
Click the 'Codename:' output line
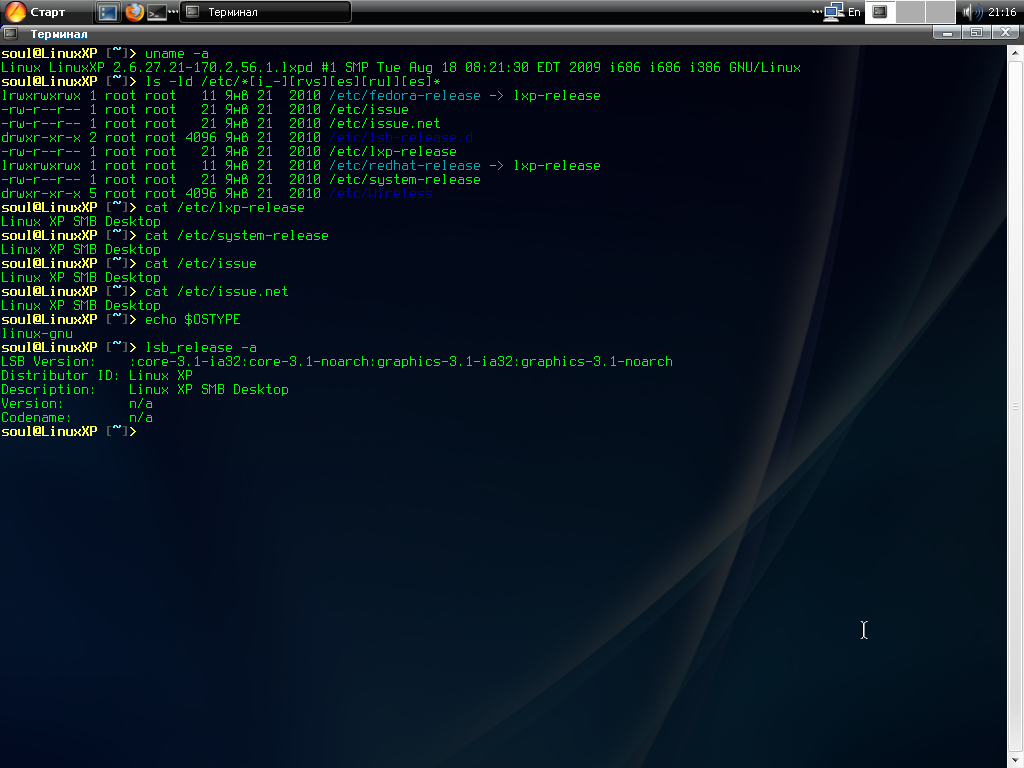pos(76,418)
